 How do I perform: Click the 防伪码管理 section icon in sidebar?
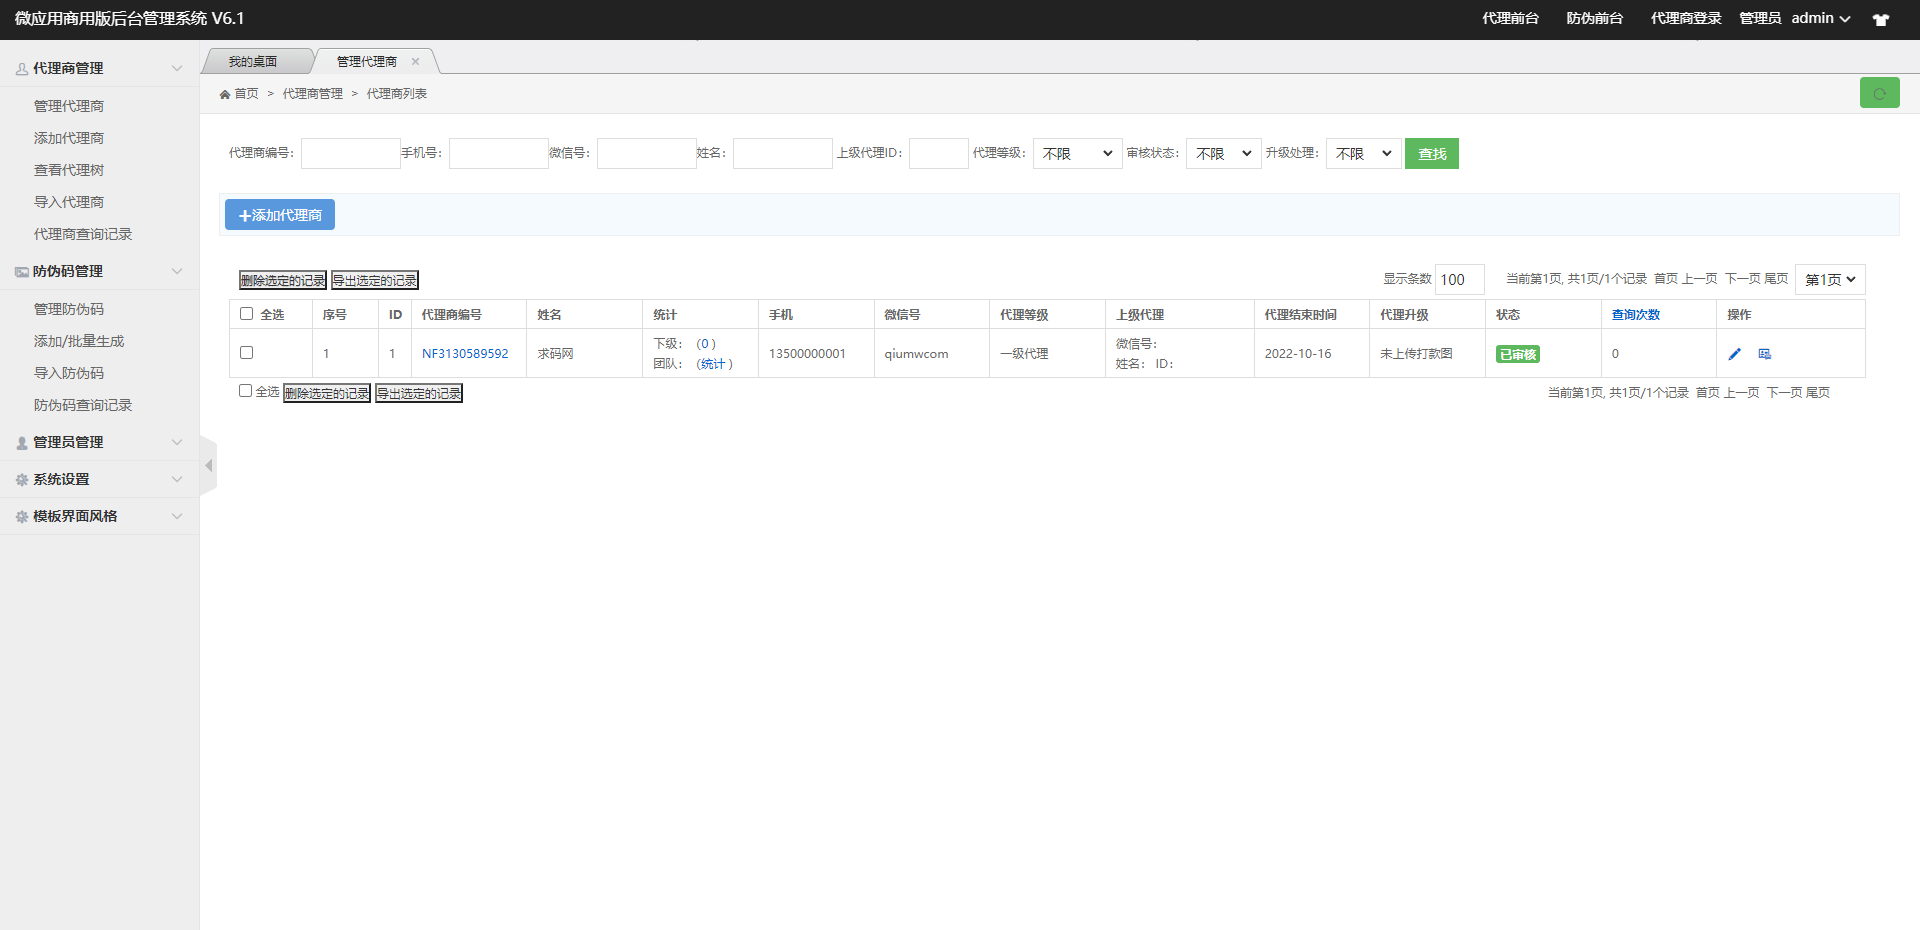point(21,272)
